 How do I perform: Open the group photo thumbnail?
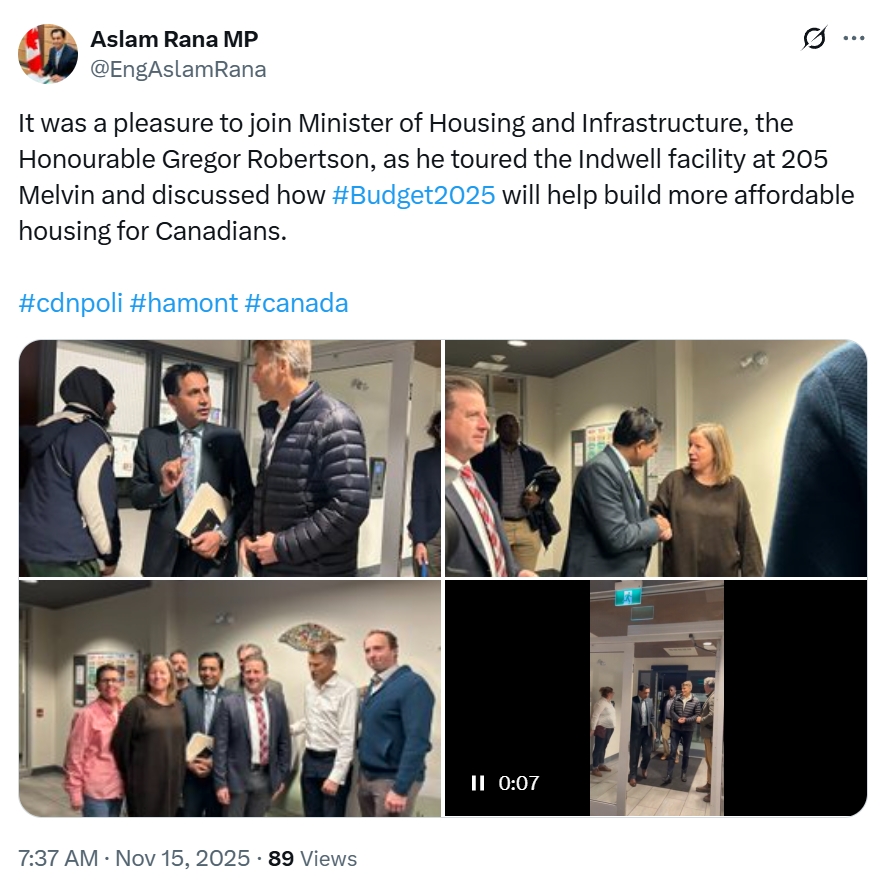[230, 698]
